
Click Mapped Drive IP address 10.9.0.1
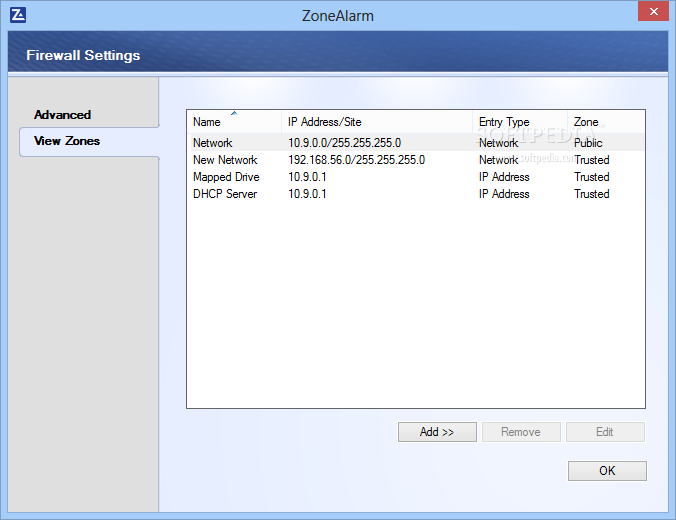(x=307, y=177)
